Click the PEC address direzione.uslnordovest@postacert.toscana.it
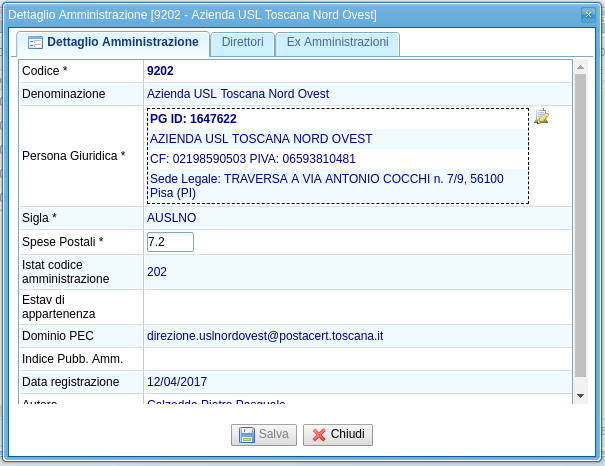Screen dimensions: 605x466 265,336
